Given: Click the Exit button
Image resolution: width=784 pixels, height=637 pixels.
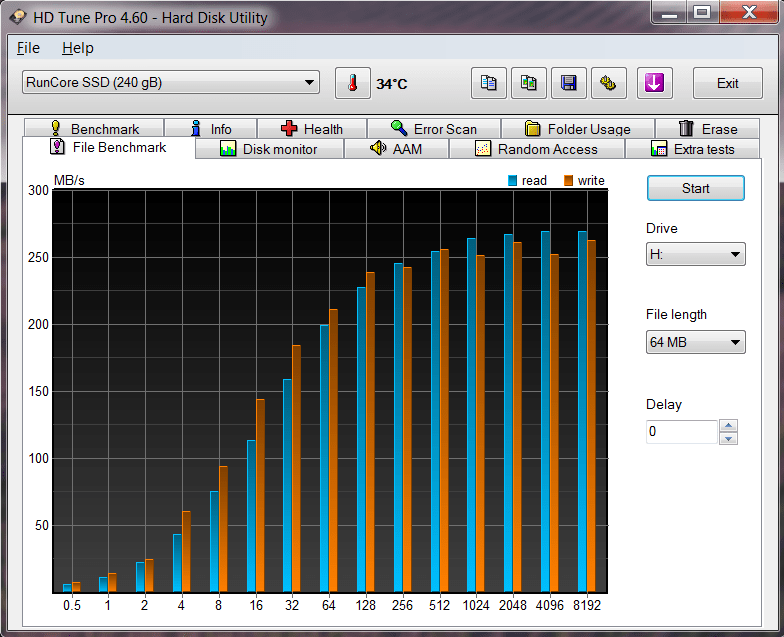Looking at the screenshot, I should pyautogui.click(x=728, y=83).
